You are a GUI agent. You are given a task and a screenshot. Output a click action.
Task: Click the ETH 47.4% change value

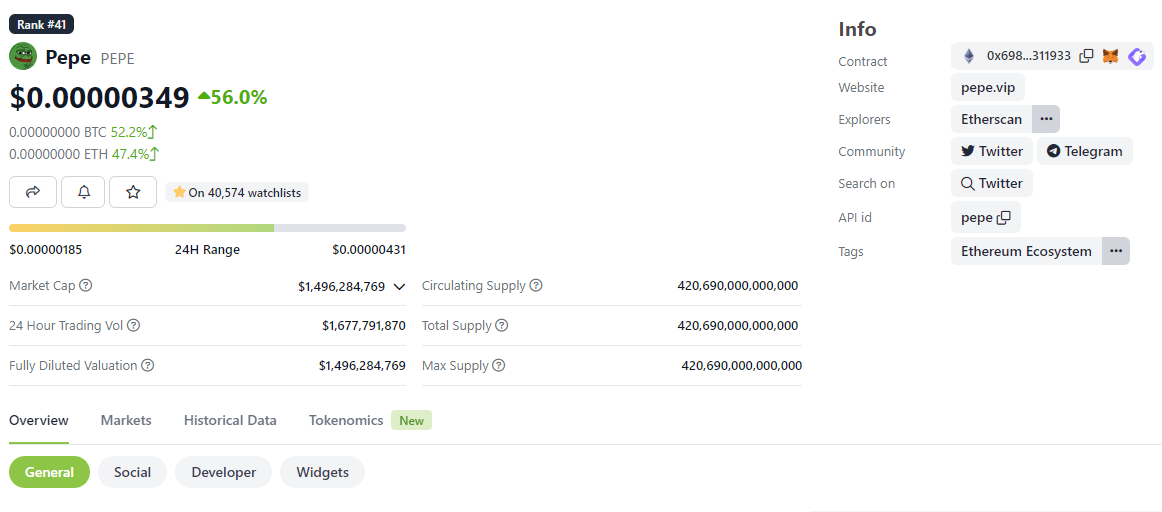pyautogui.click(x=136, y=154)
